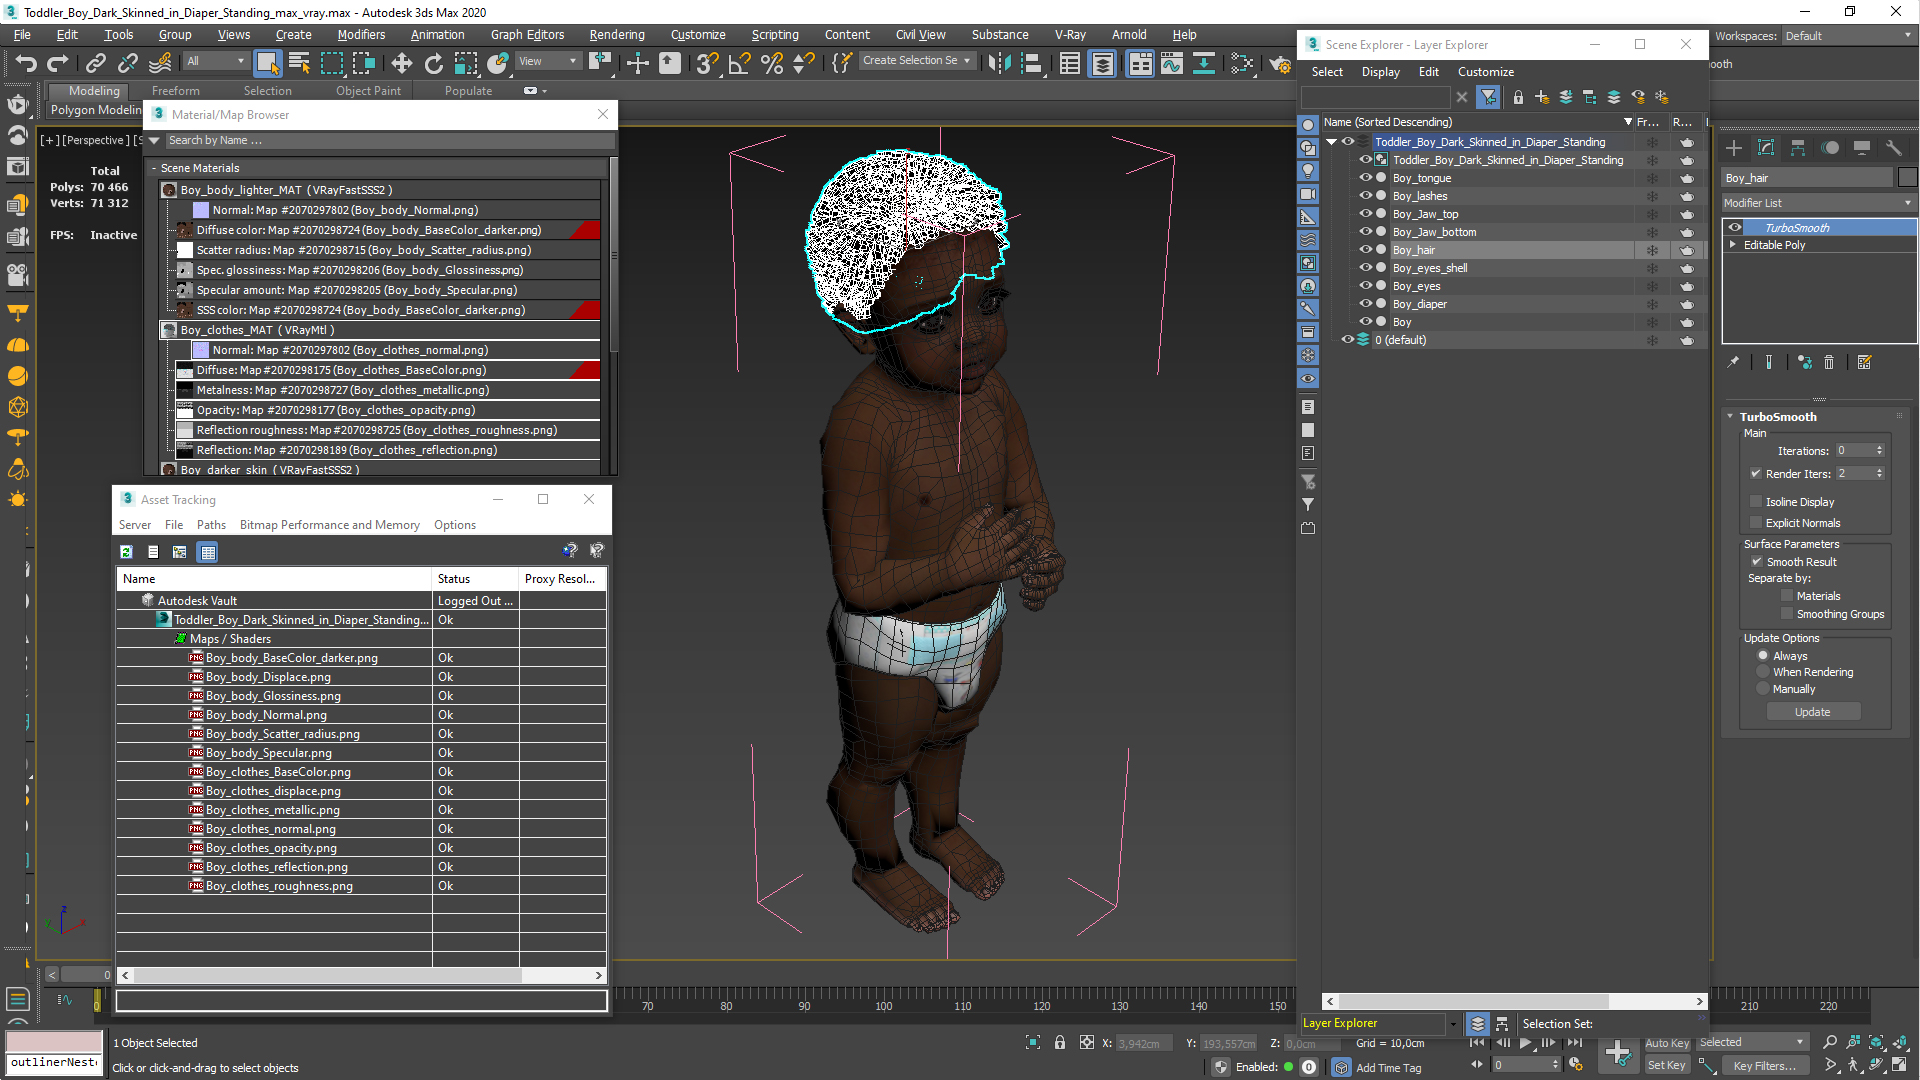Viewport: 1920px width, 1080px height.
Task: Open the Schematic View icon
Action: point(1204,64)
